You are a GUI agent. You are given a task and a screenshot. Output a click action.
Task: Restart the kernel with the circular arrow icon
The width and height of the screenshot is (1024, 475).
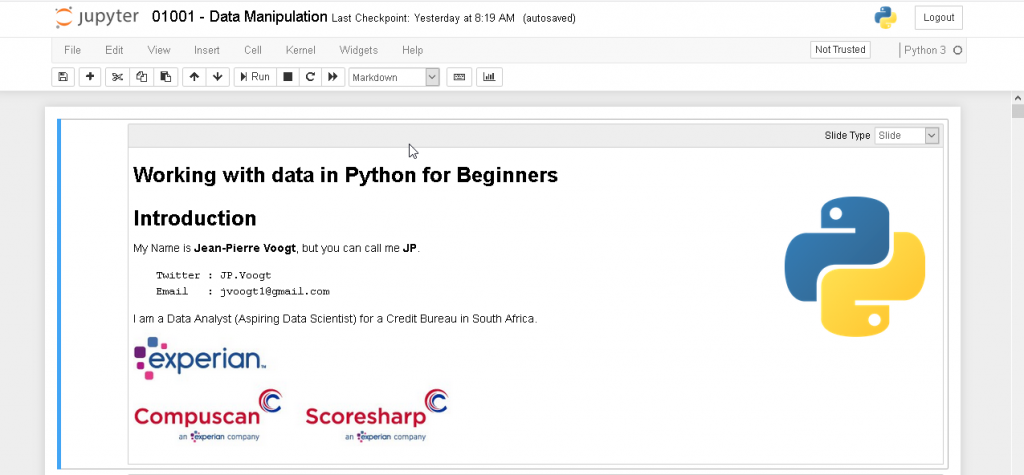310,77
